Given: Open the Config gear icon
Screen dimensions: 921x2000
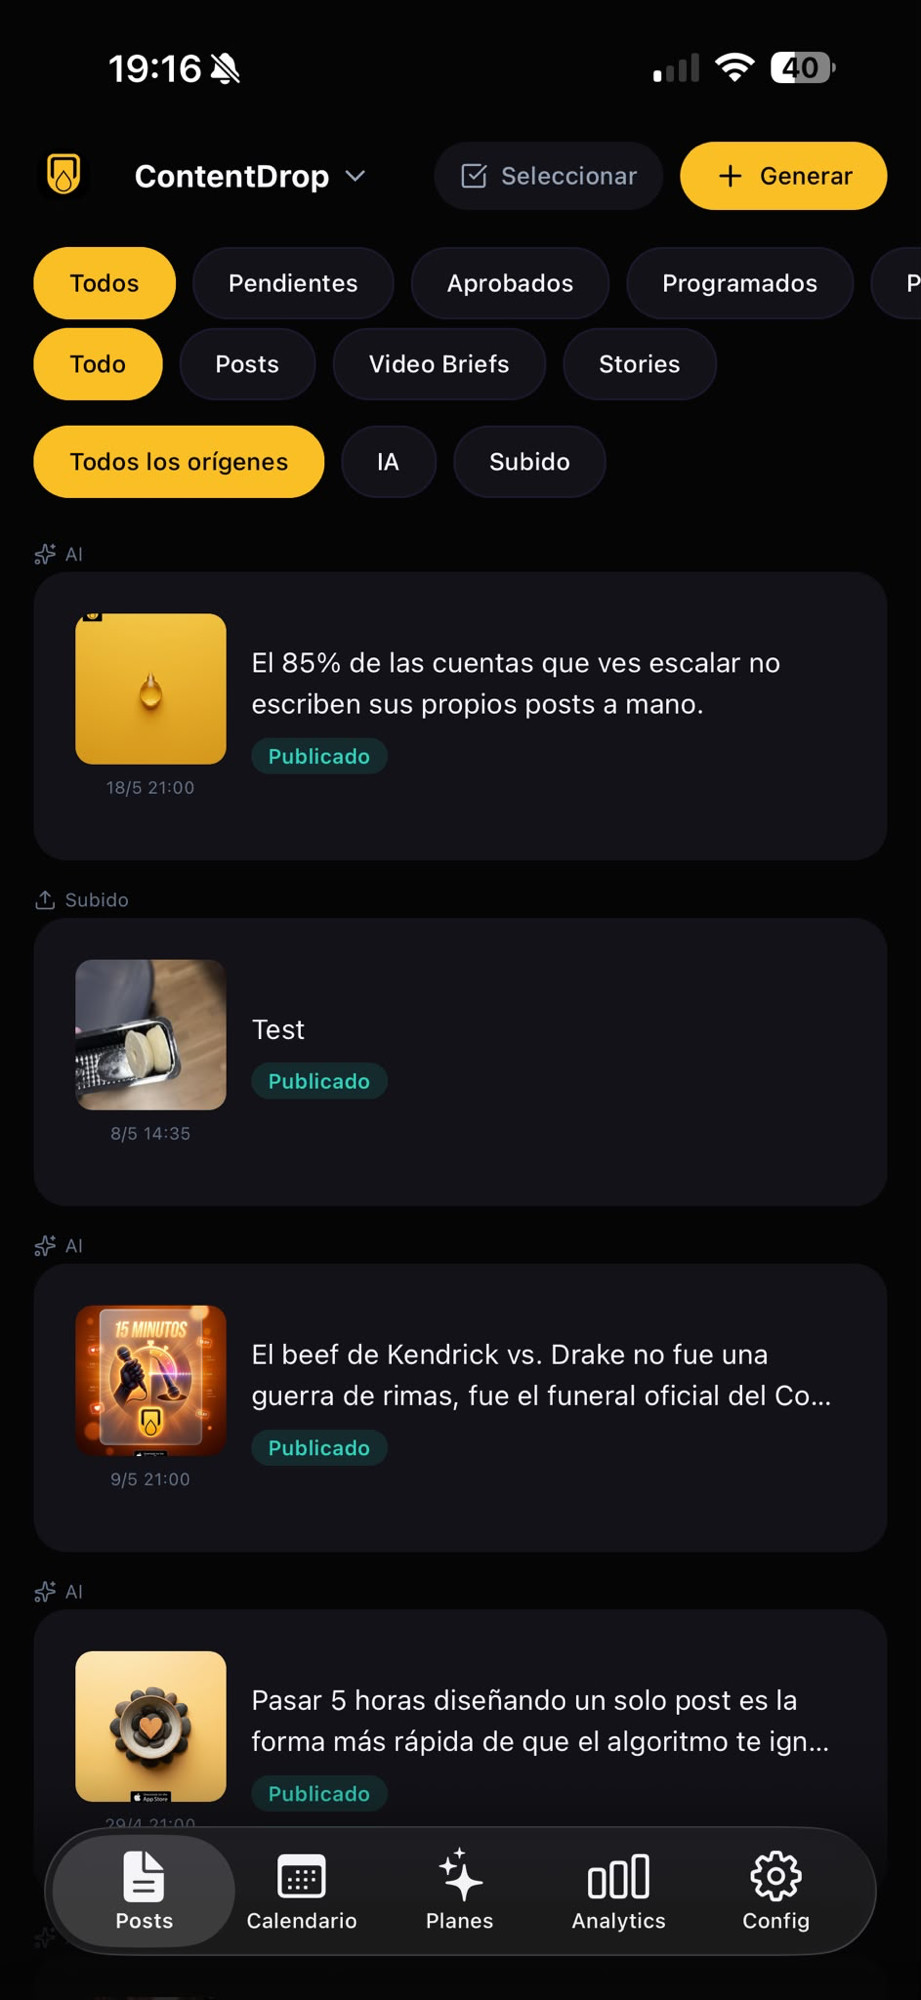Looking at the screenshot, I should (x=776, y=1876).
